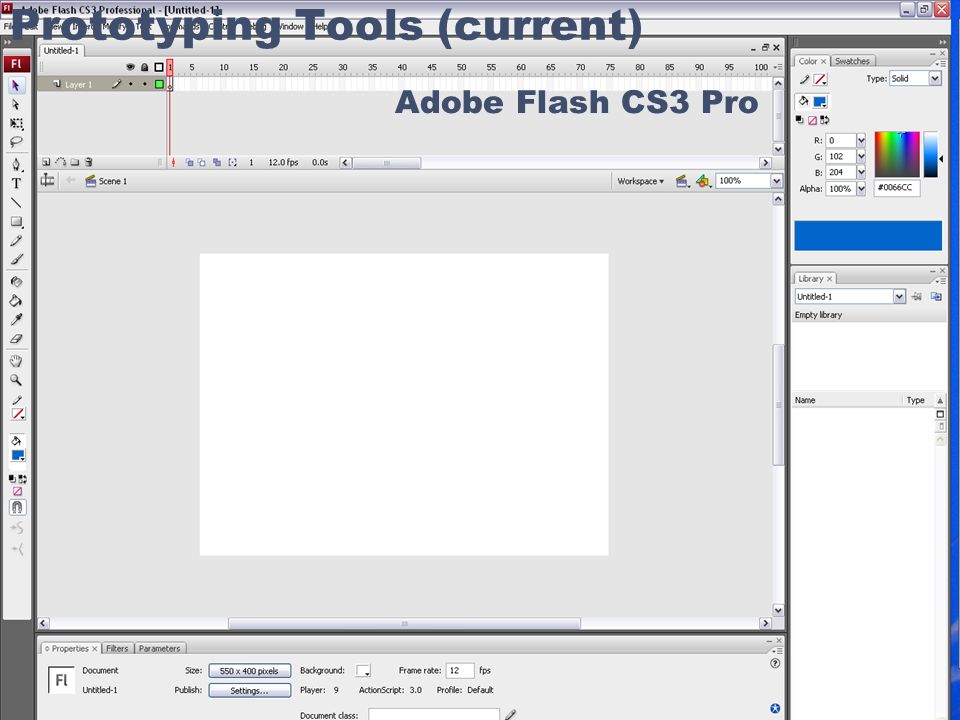Select the Selection arrow tool

tap(16, 85)
